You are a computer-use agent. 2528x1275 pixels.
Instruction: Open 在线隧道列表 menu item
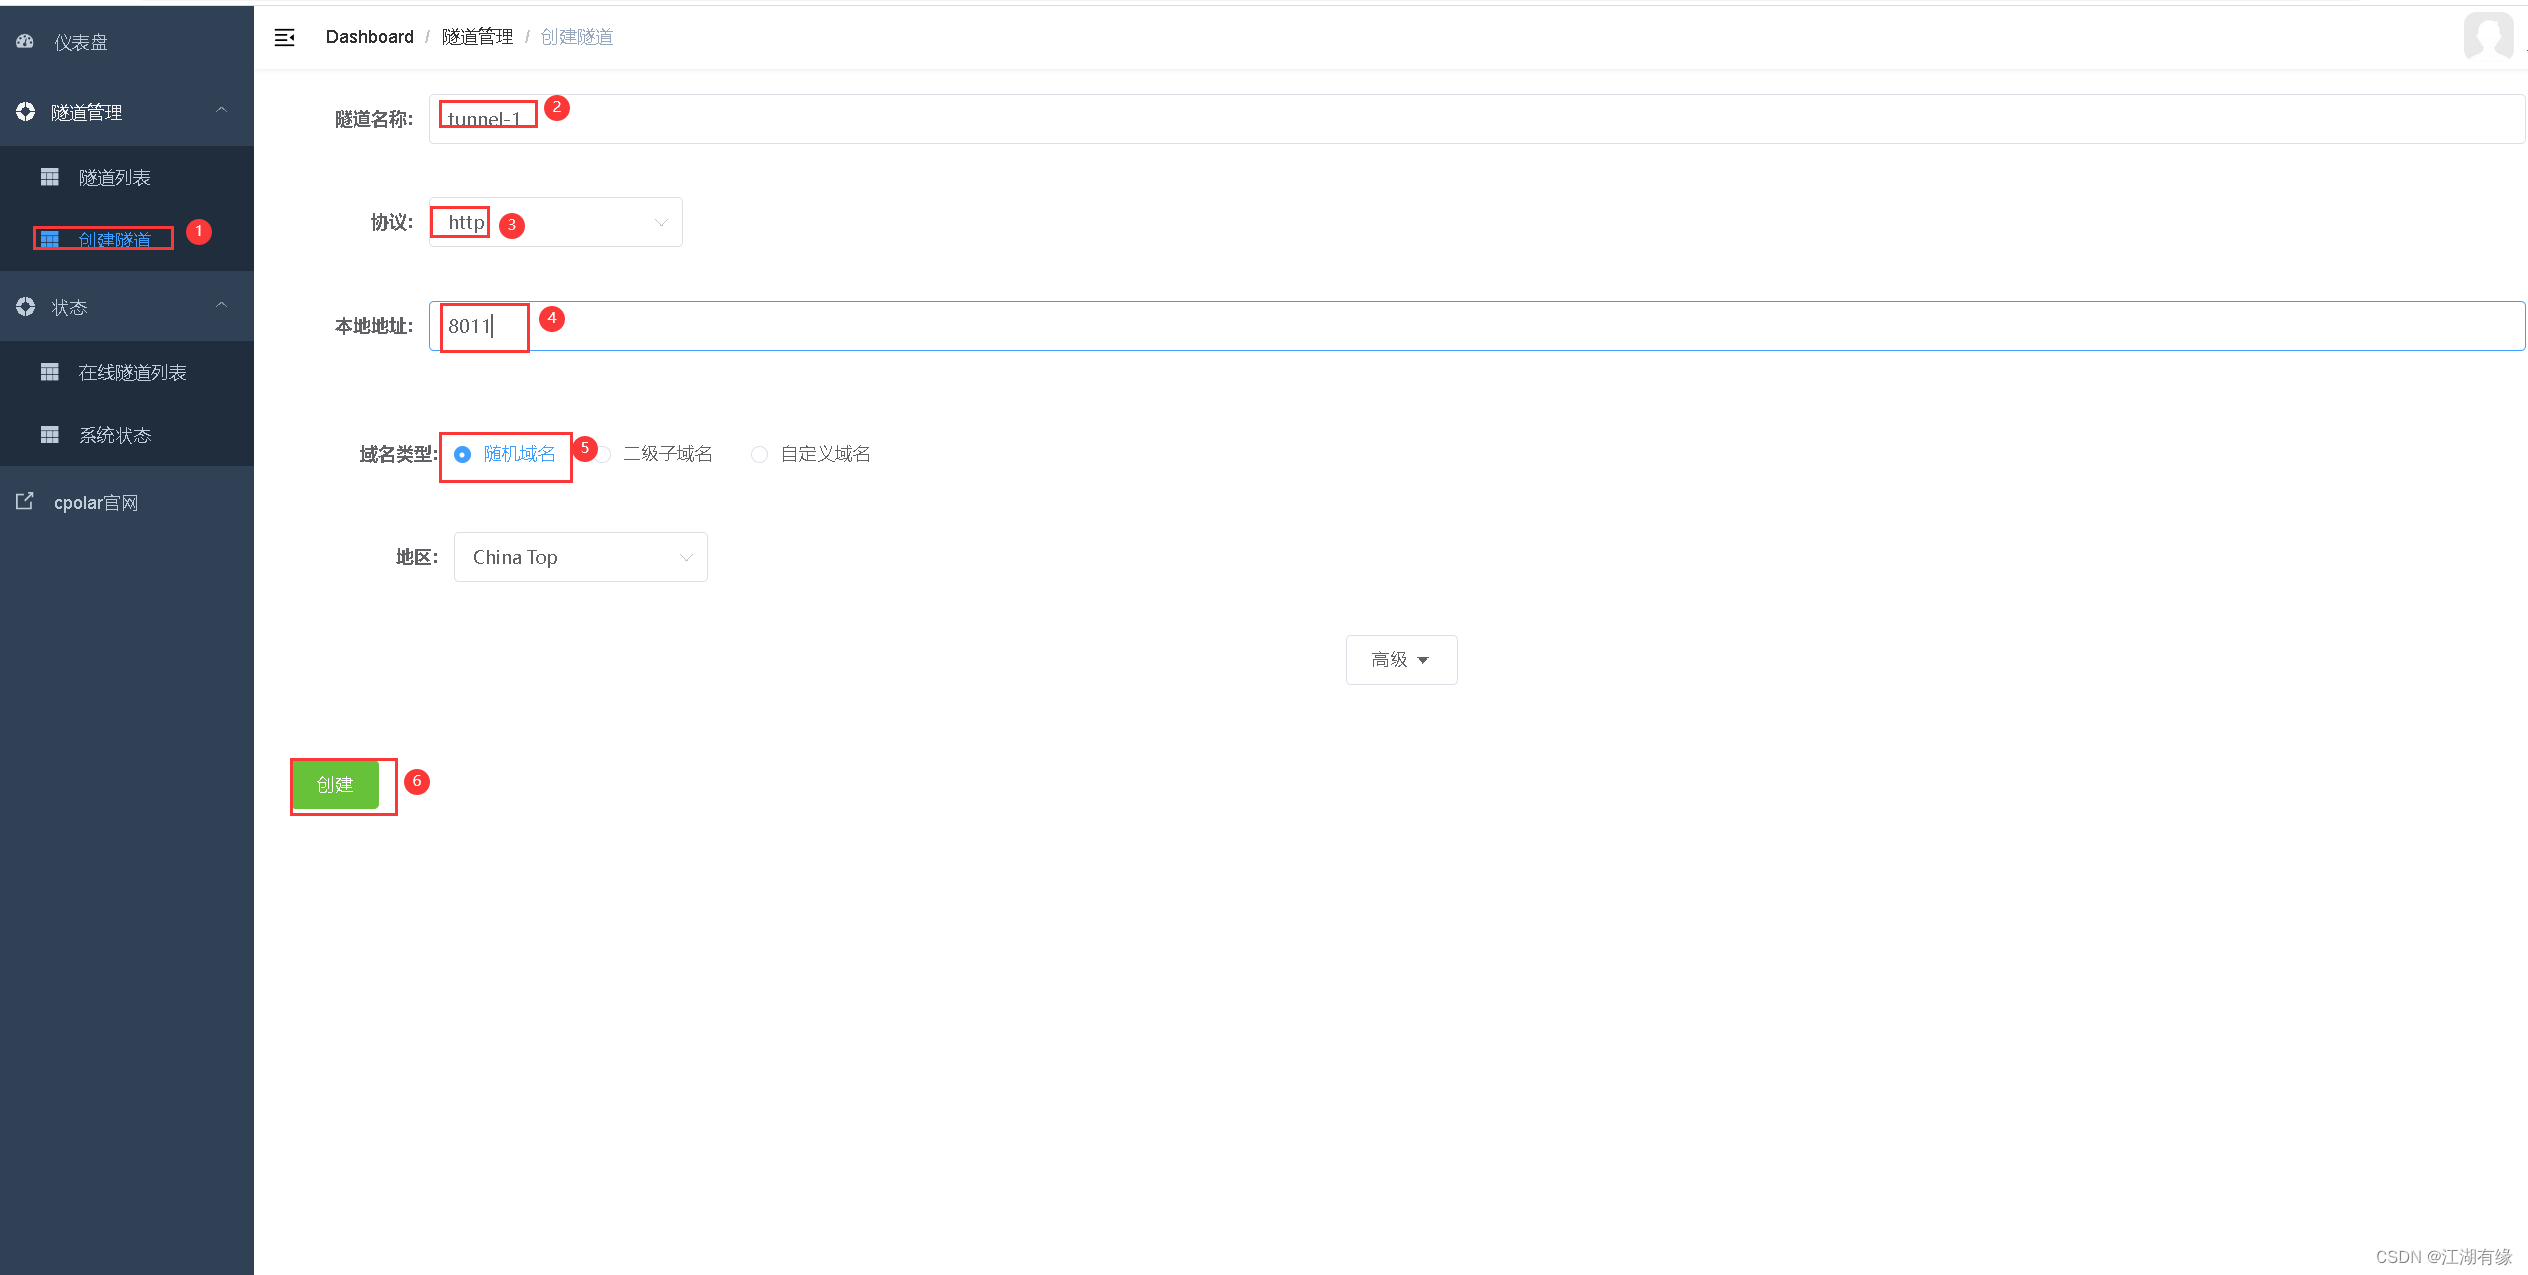[127, 372]
